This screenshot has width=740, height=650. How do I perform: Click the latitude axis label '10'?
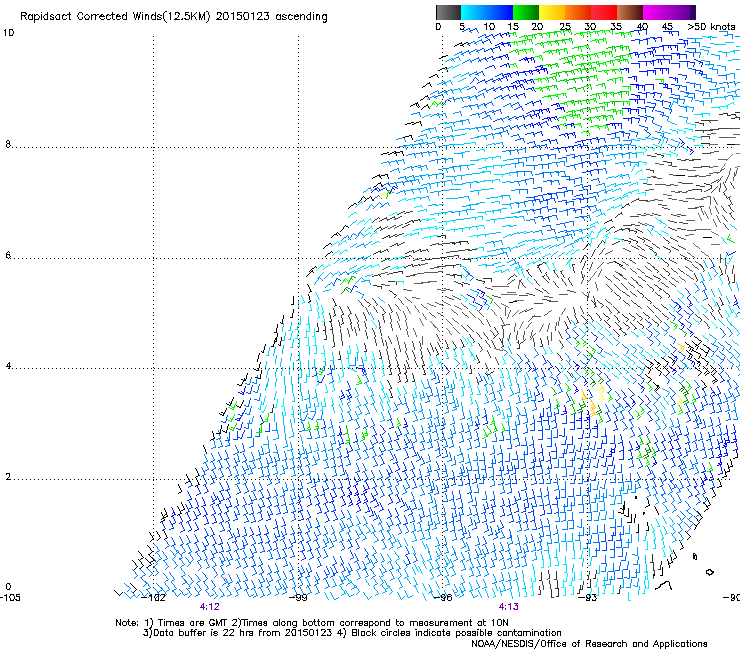(8, 33)
